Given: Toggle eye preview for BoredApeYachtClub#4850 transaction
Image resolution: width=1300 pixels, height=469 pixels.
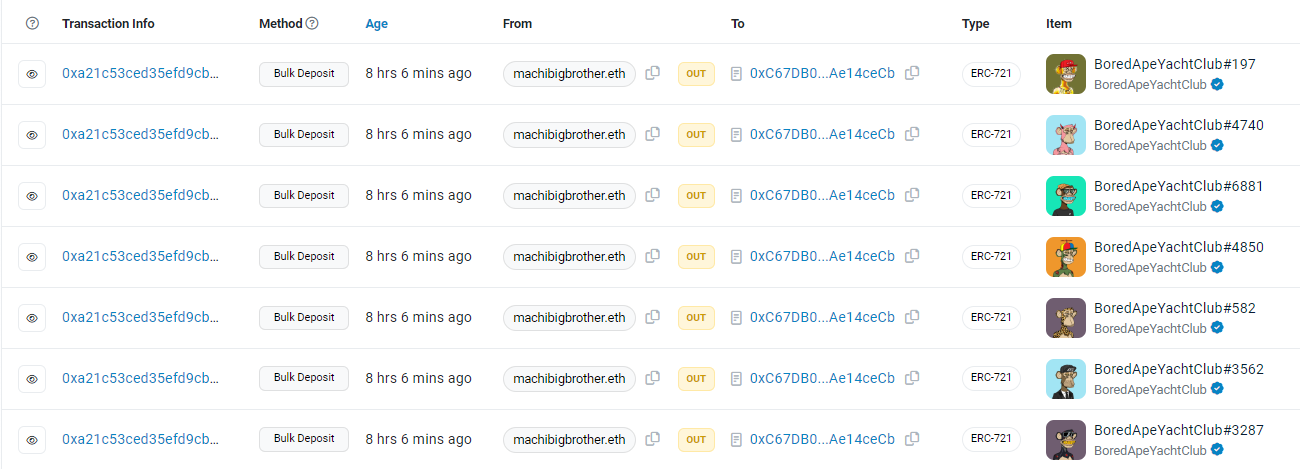Looking at the screenshot, I should coord(32,257).
